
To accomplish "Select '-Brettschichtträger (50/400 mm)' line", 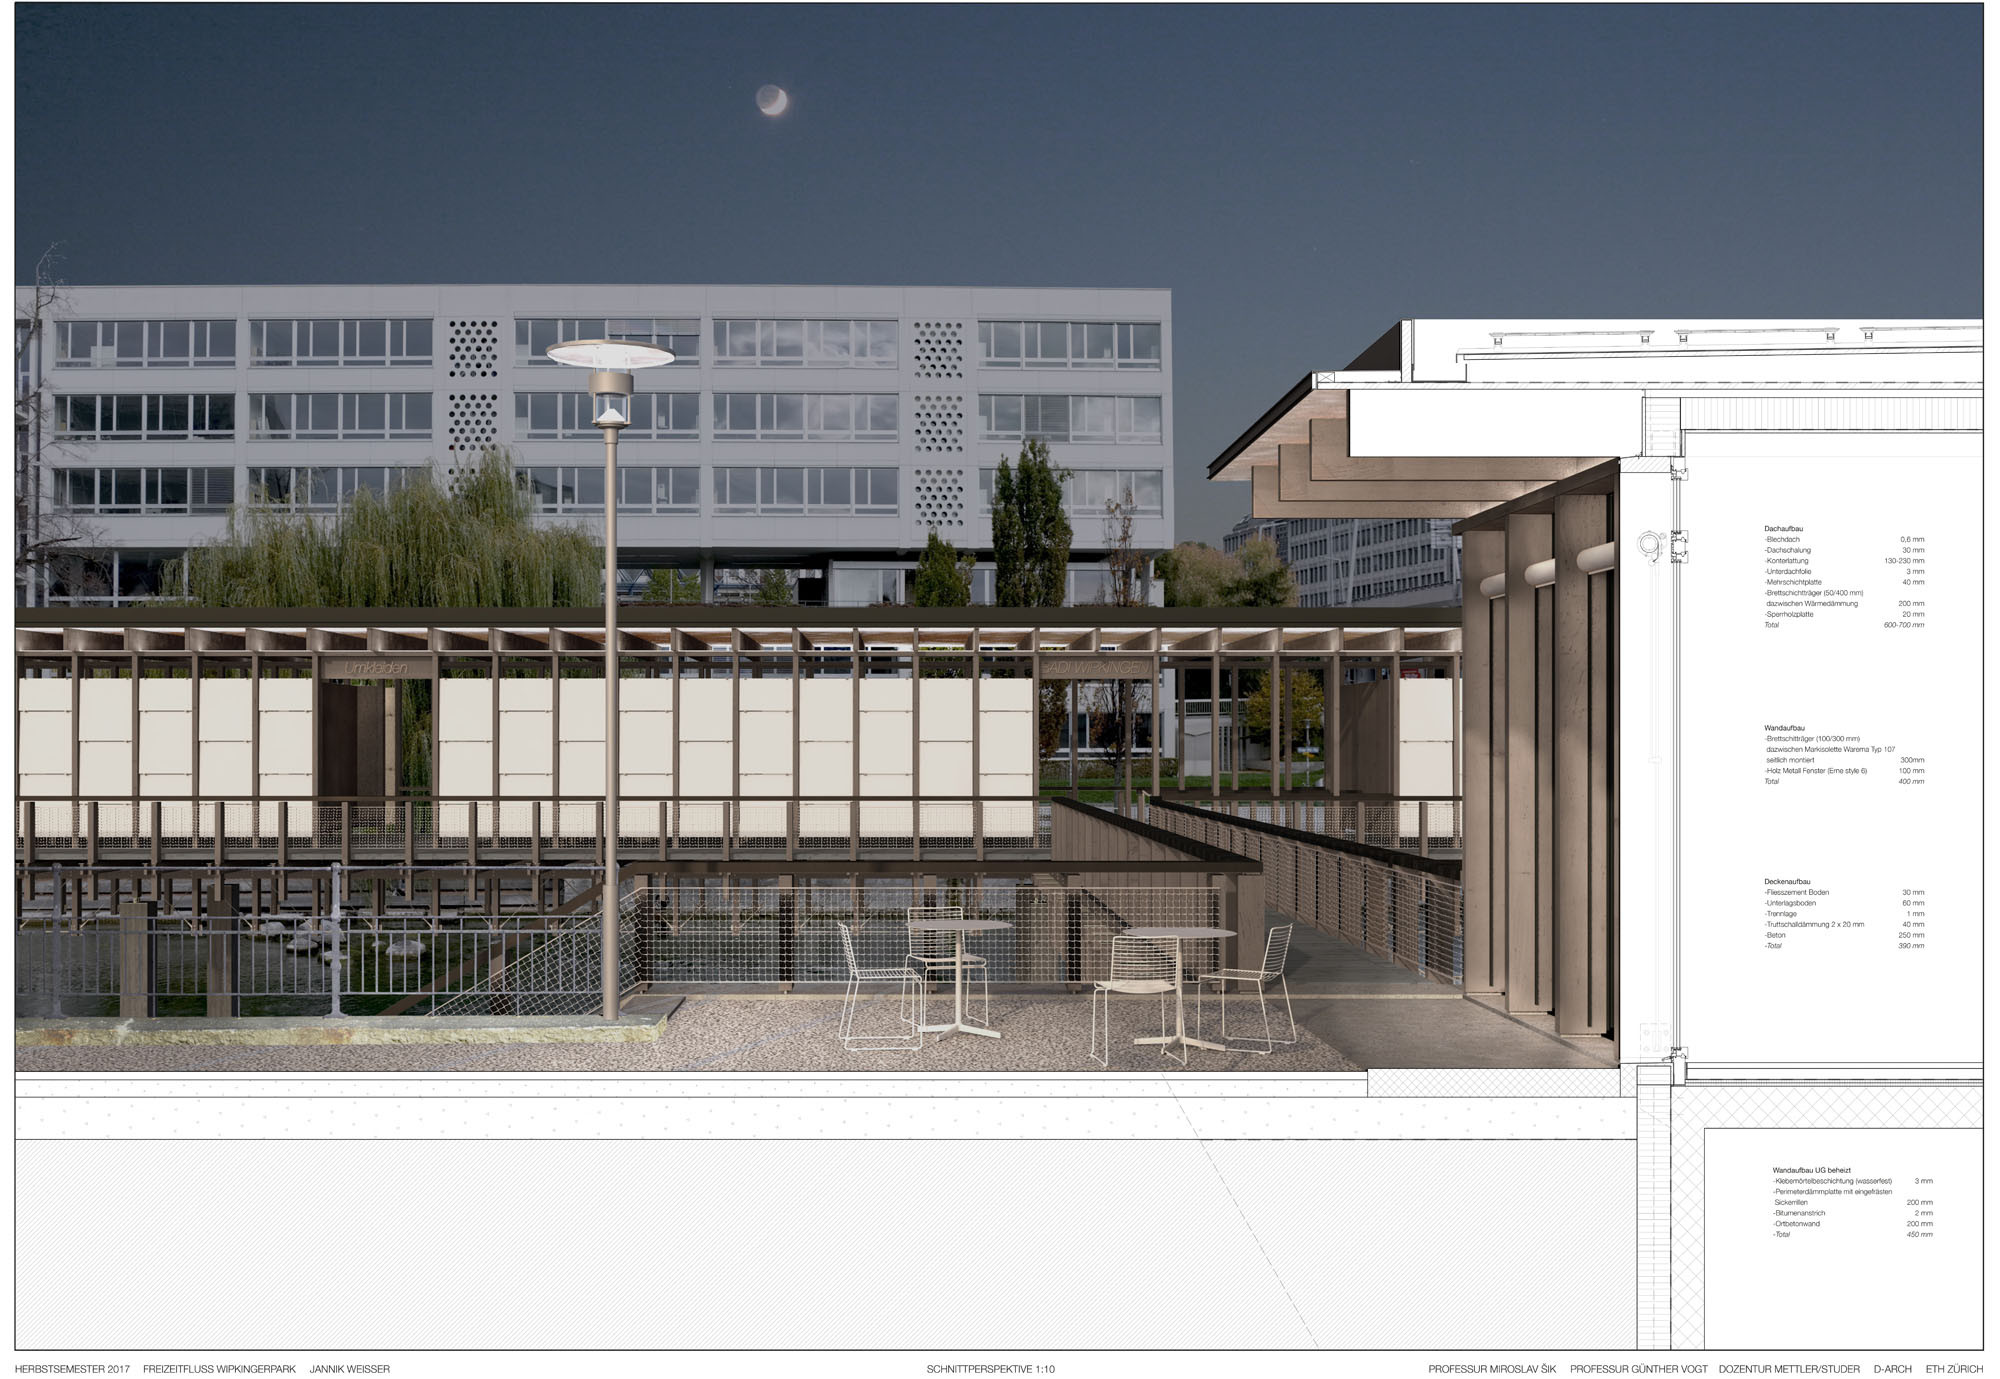I will (1813, 593).
